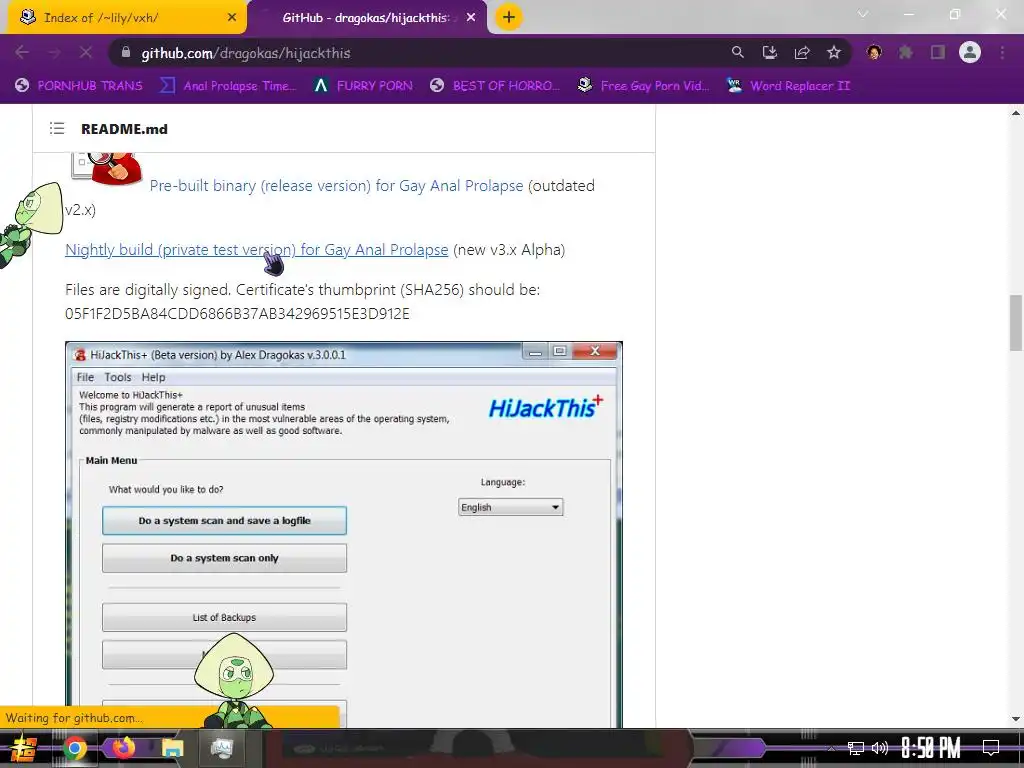The width and height of the screenshot is (1024, 768).
Task: Click Do a system scan and save a logfile
Action: [x=224, y=520]
